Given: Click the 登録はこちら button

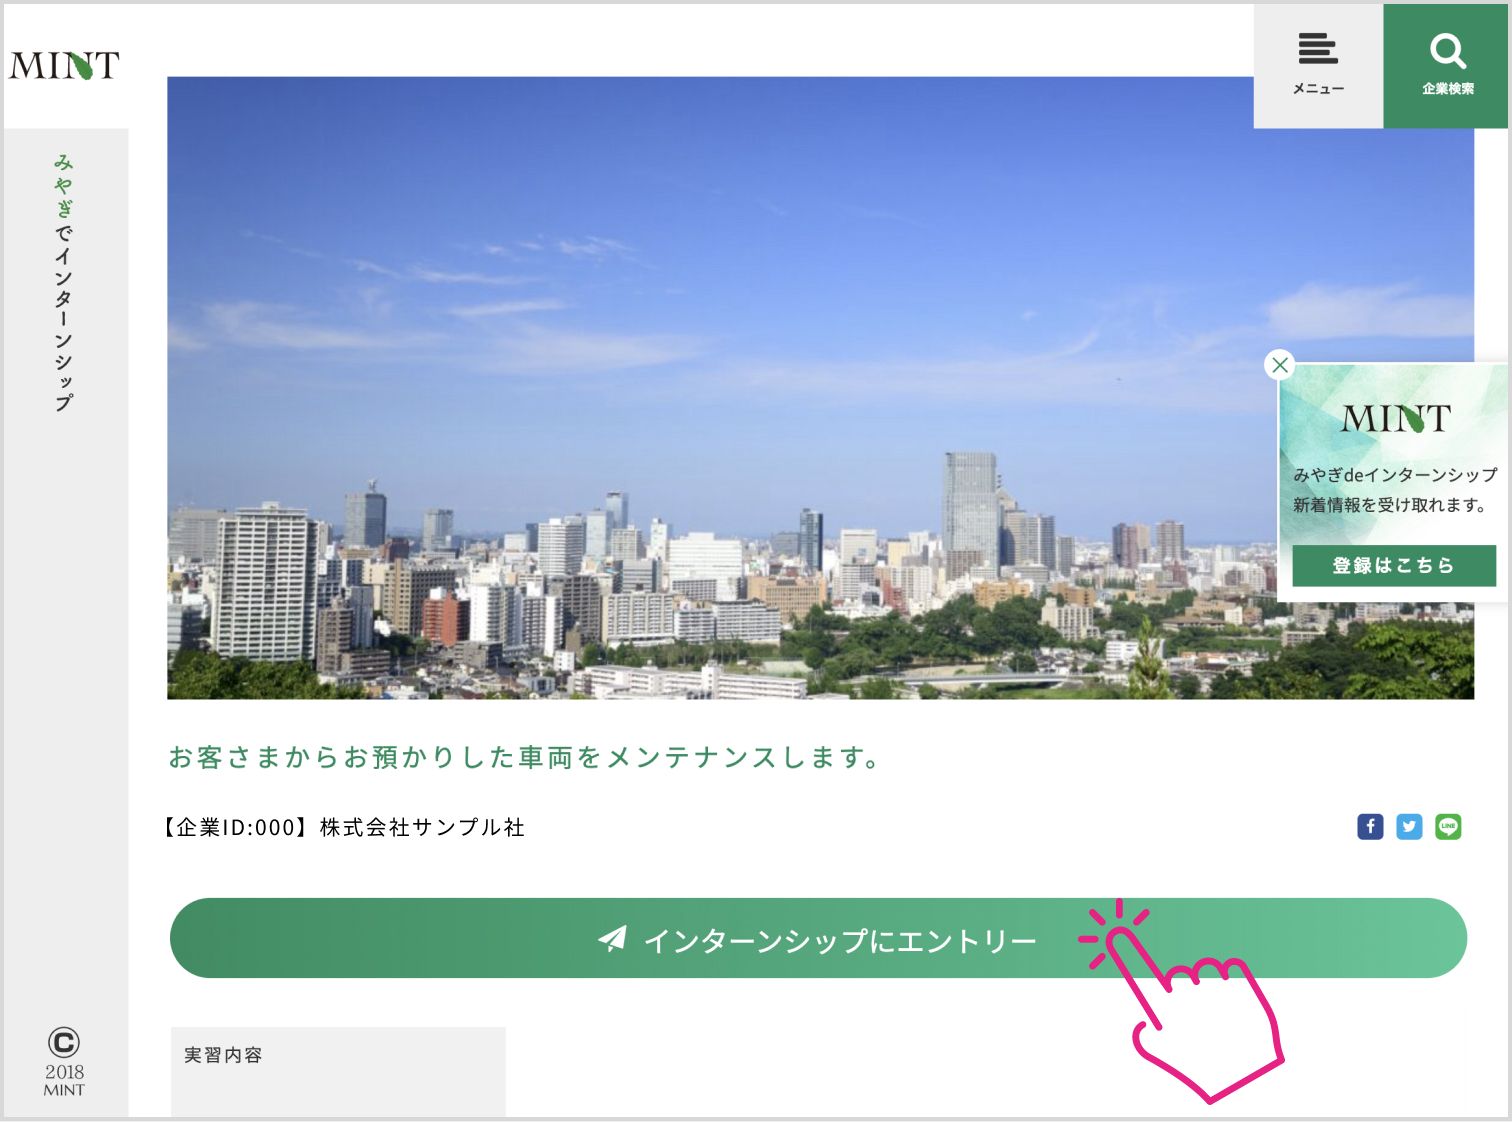Looking at the screenshot, I should 1394,566.
